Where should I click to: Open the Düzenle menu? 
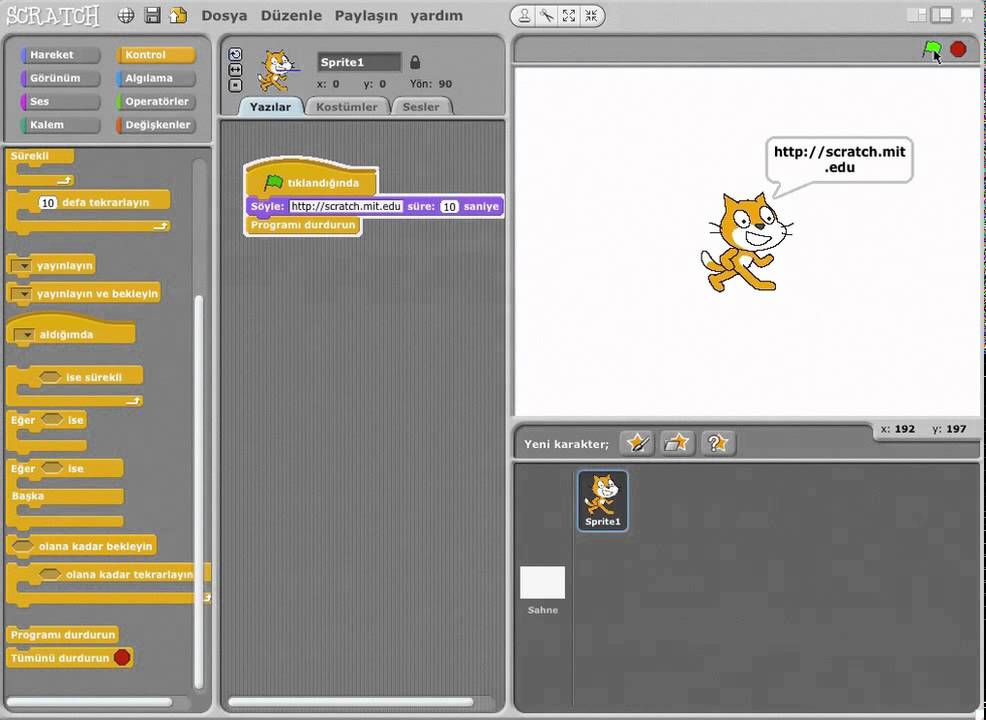pos(291,16)
